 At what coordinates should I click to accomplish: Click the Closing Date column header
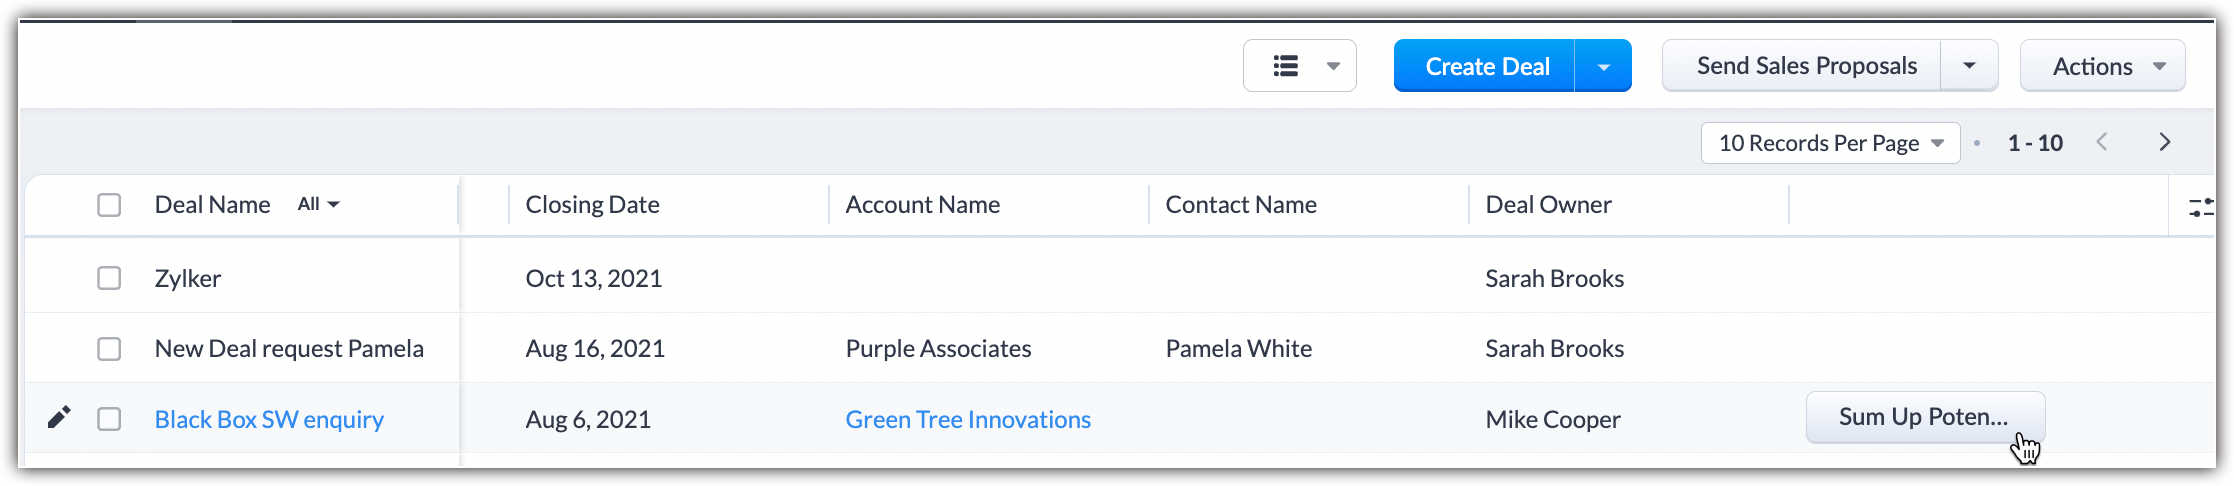coord(592,205)
